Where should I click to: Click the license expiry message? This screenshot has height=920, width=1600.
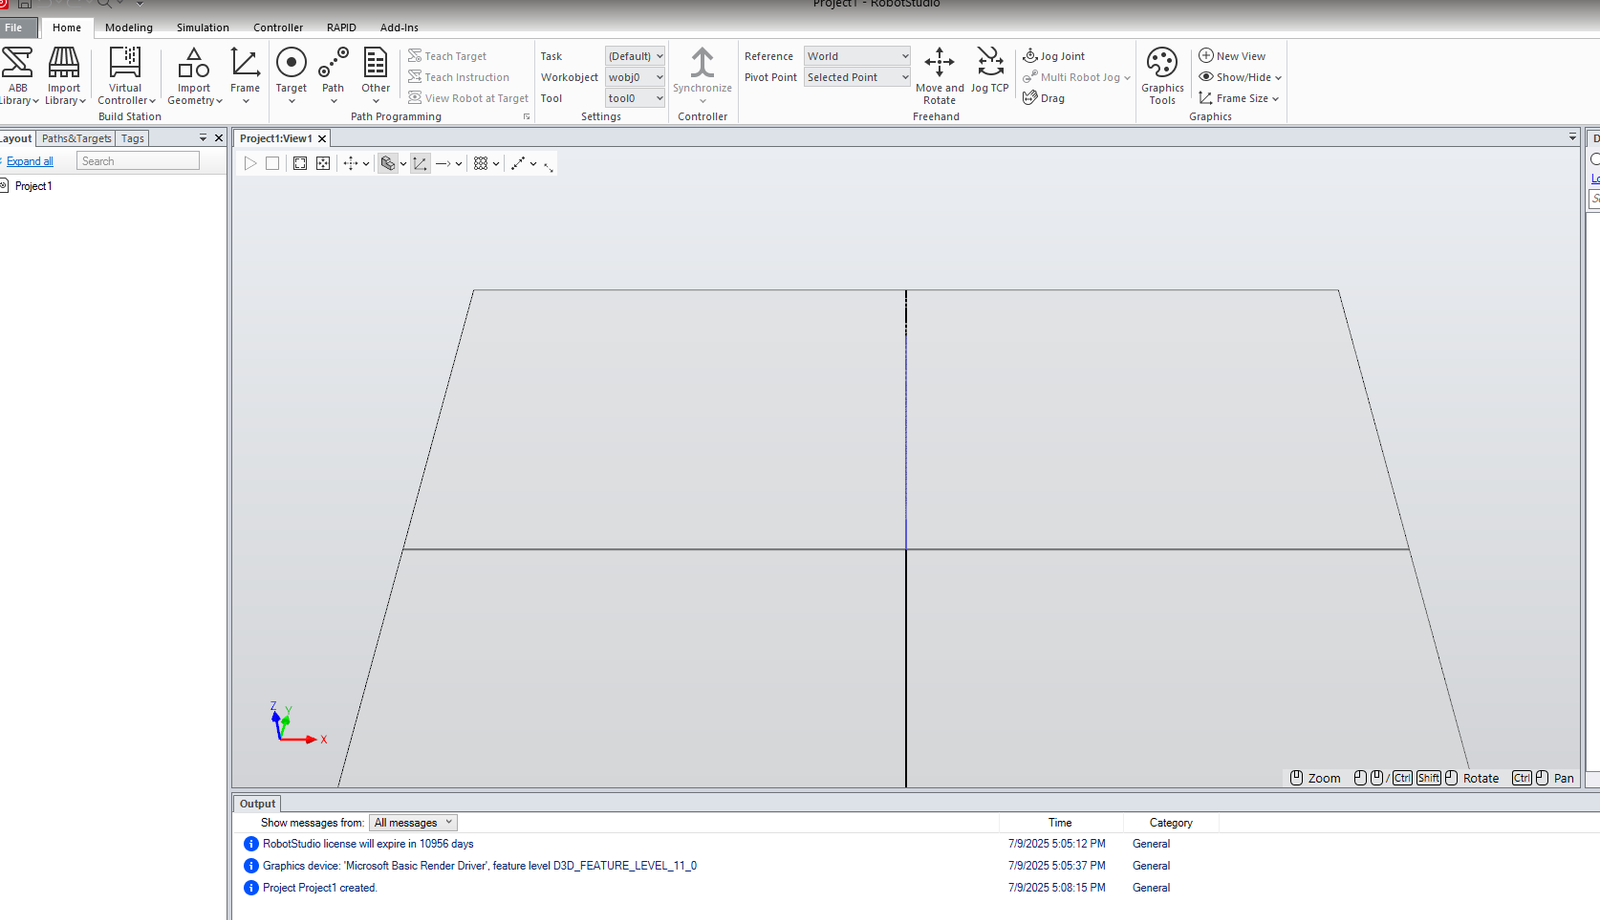pos(368,844)
